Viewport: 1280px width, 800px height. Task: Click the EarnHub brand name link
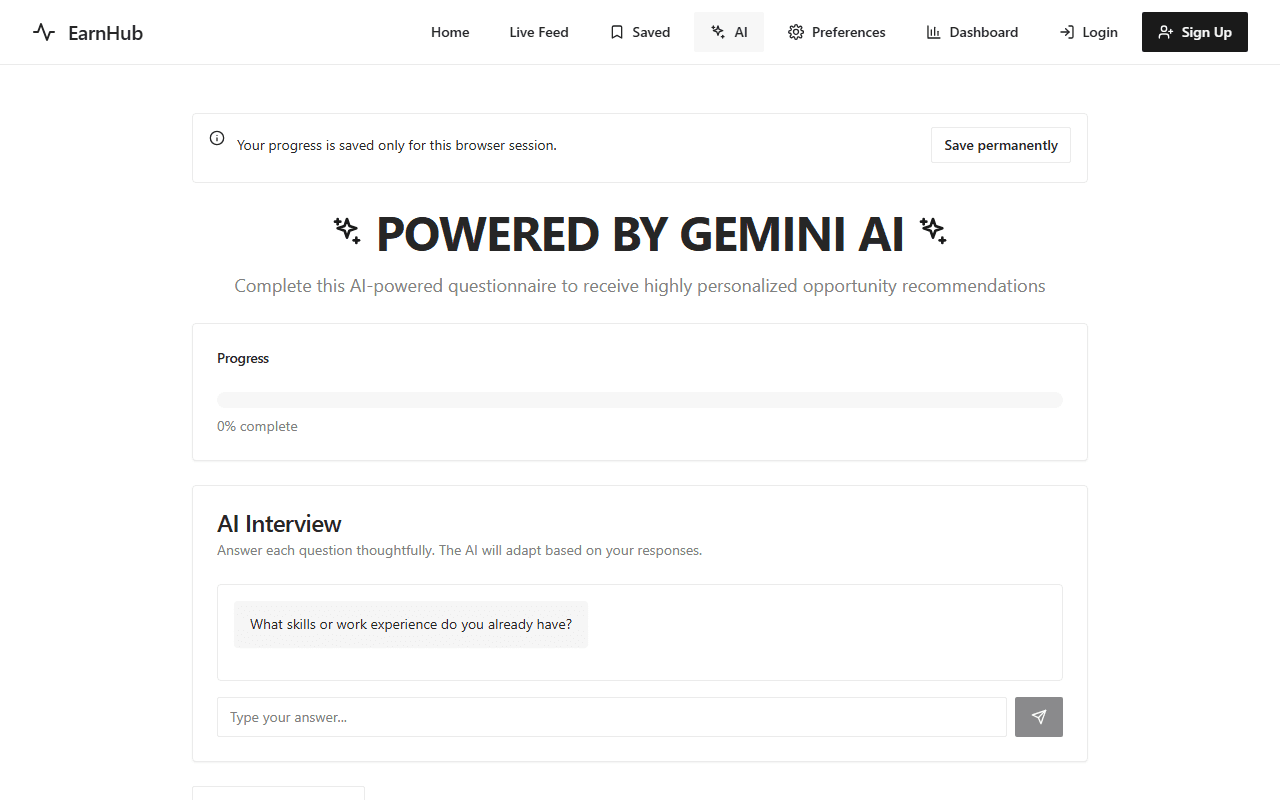coord(105,33)
